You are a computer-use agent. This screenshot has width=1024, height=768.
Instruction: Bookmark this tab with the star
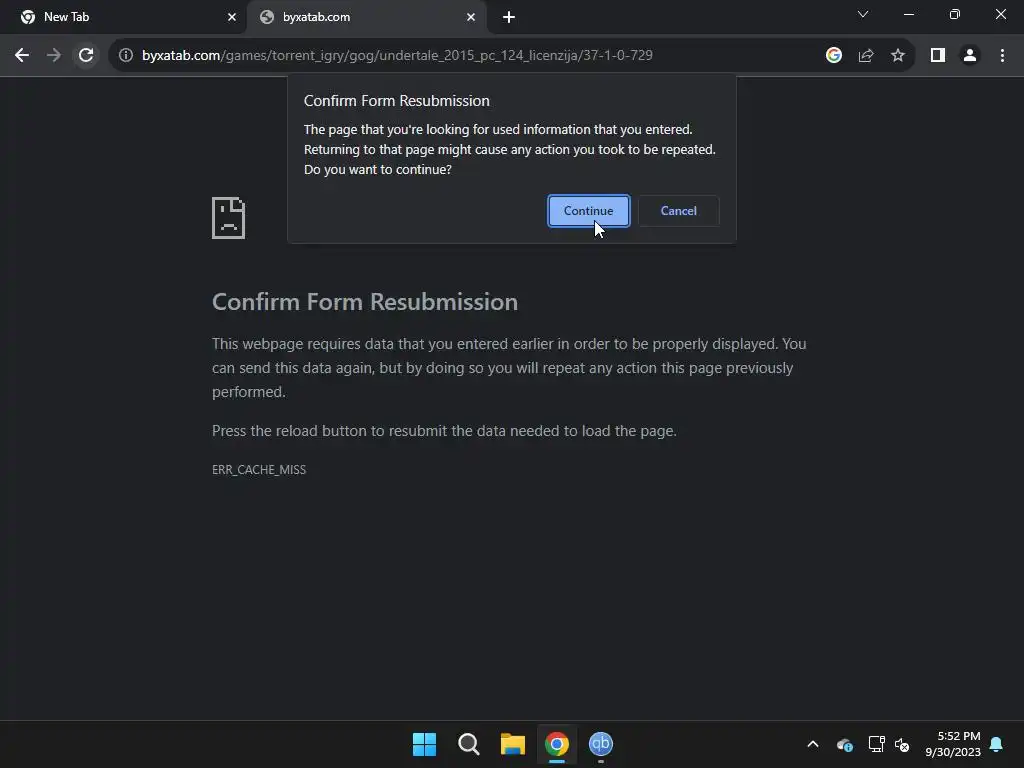[898, 56]
